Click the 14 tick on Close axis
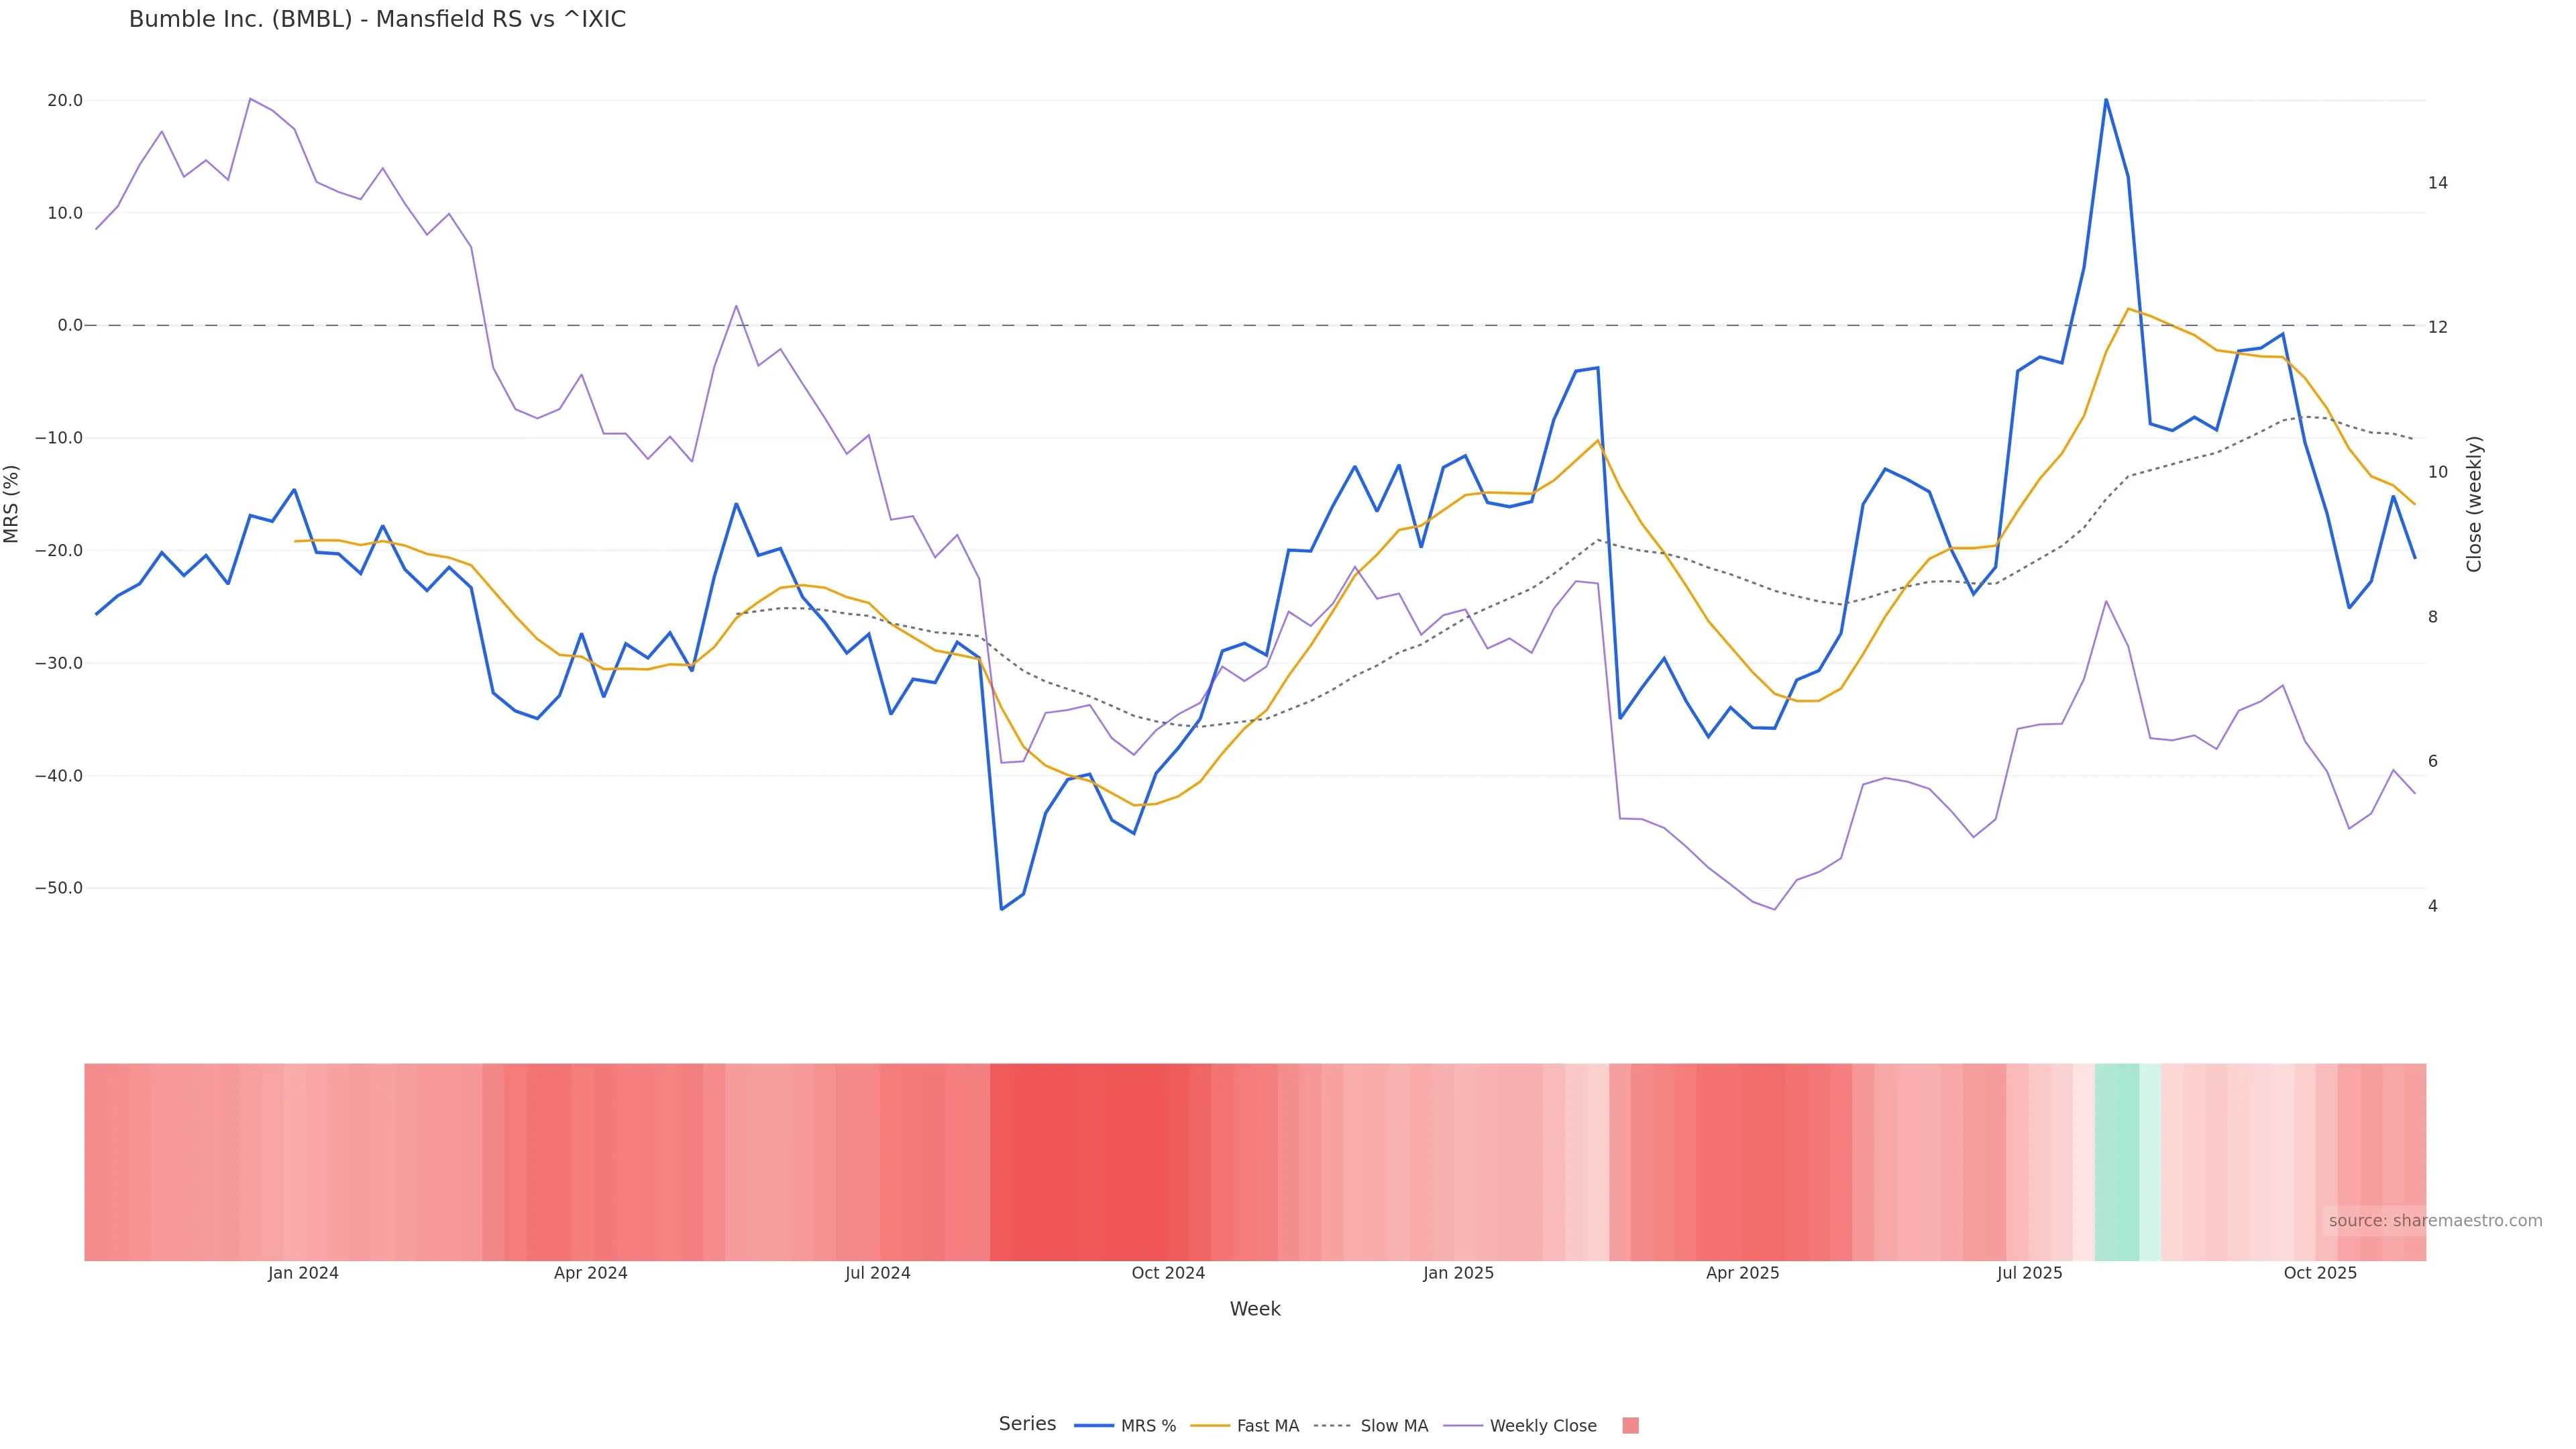 point(2437,183)
